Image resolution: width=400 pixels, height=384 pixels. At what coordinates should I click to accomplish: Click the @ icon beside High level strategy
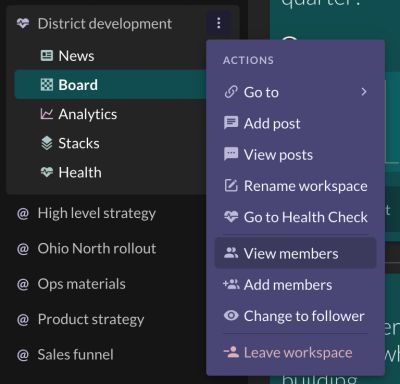pyautogui.click(x=23, y=213)
